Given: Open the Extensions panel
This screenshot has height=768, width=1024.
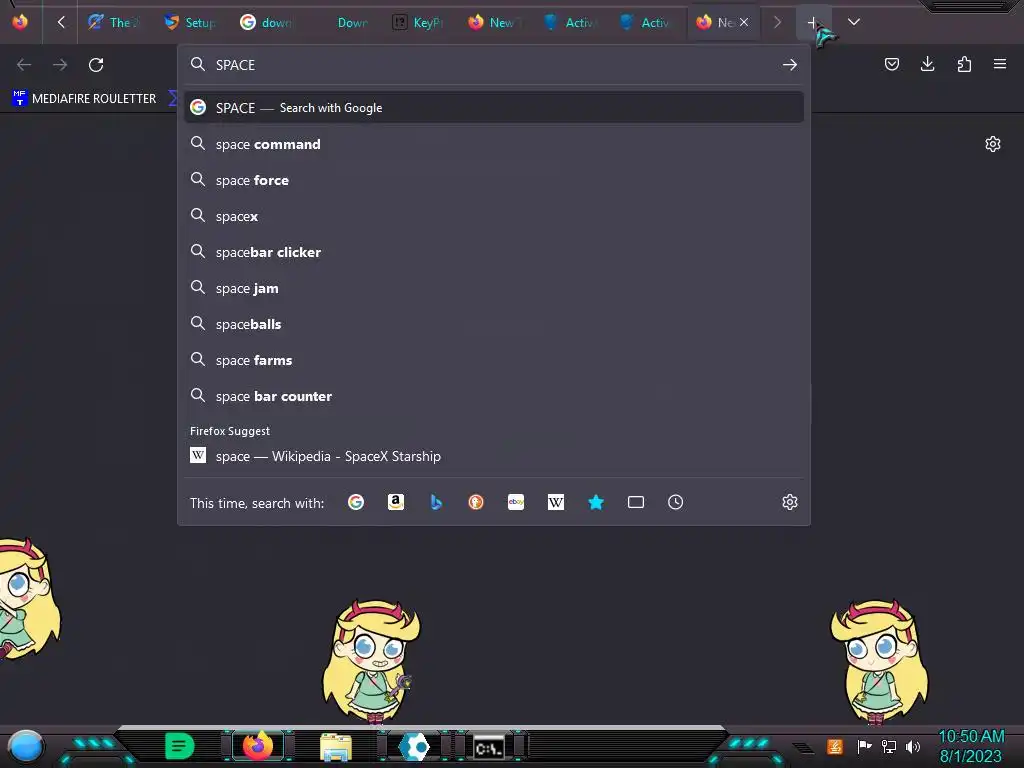Looking at the screenshot, I should (964, 64).
